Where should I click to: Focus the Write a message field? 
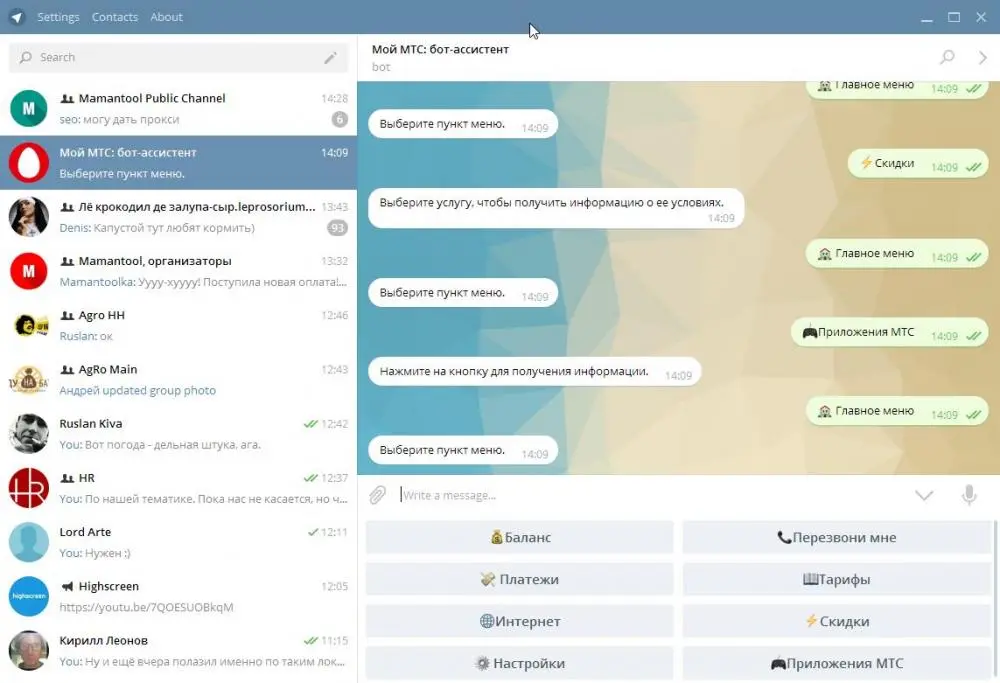pos(651,496)
